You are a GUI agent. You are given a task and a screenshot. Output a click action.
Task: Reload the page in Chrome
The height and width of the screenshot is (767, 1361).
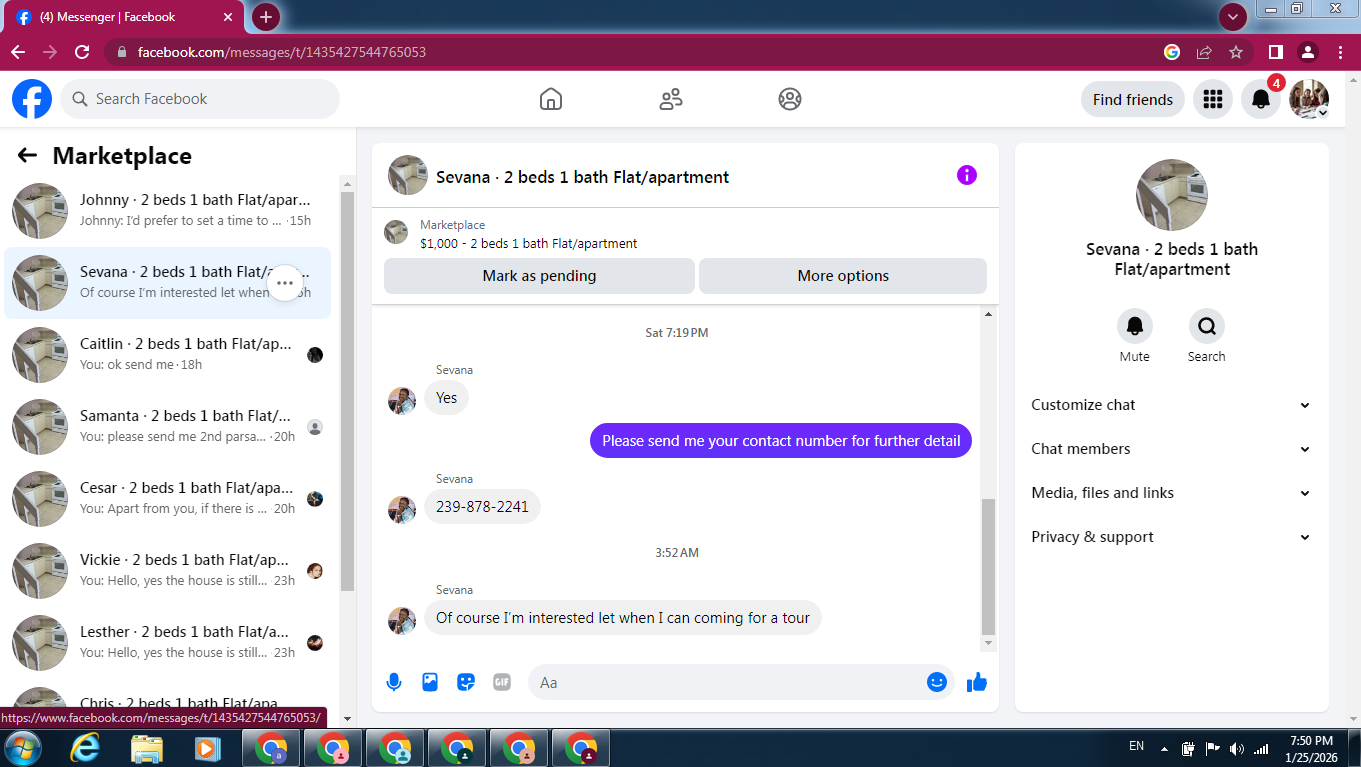tap(82, 52)
